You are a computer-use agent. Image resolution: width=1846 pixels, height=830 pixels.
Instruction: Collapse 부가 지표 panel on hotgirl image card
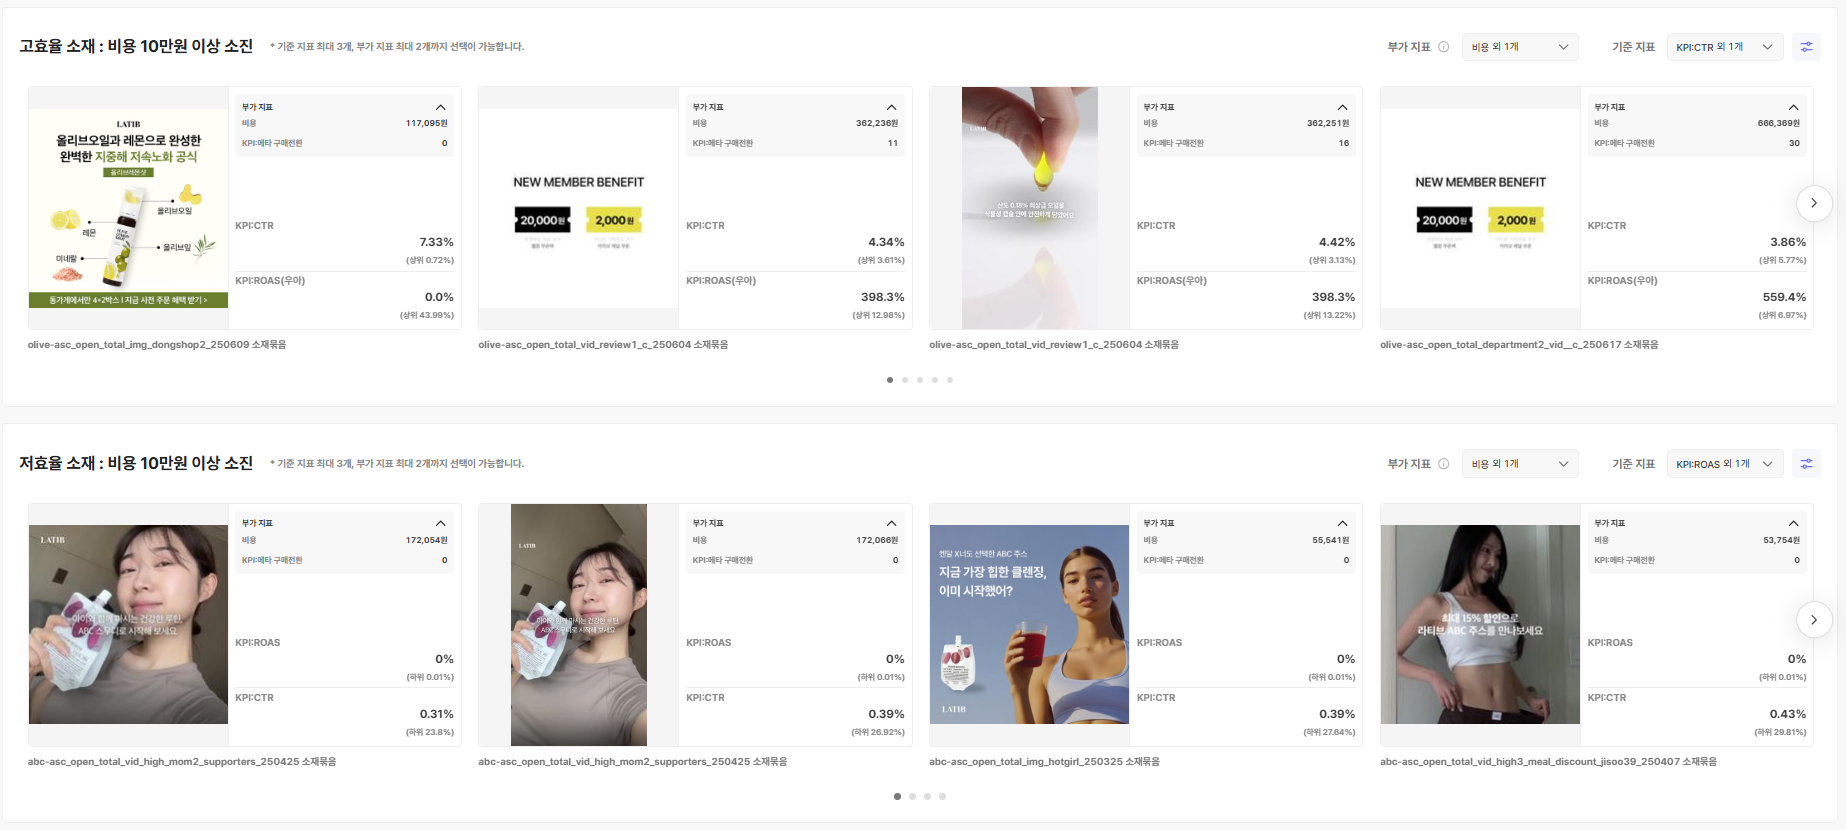click(1342, 524)
